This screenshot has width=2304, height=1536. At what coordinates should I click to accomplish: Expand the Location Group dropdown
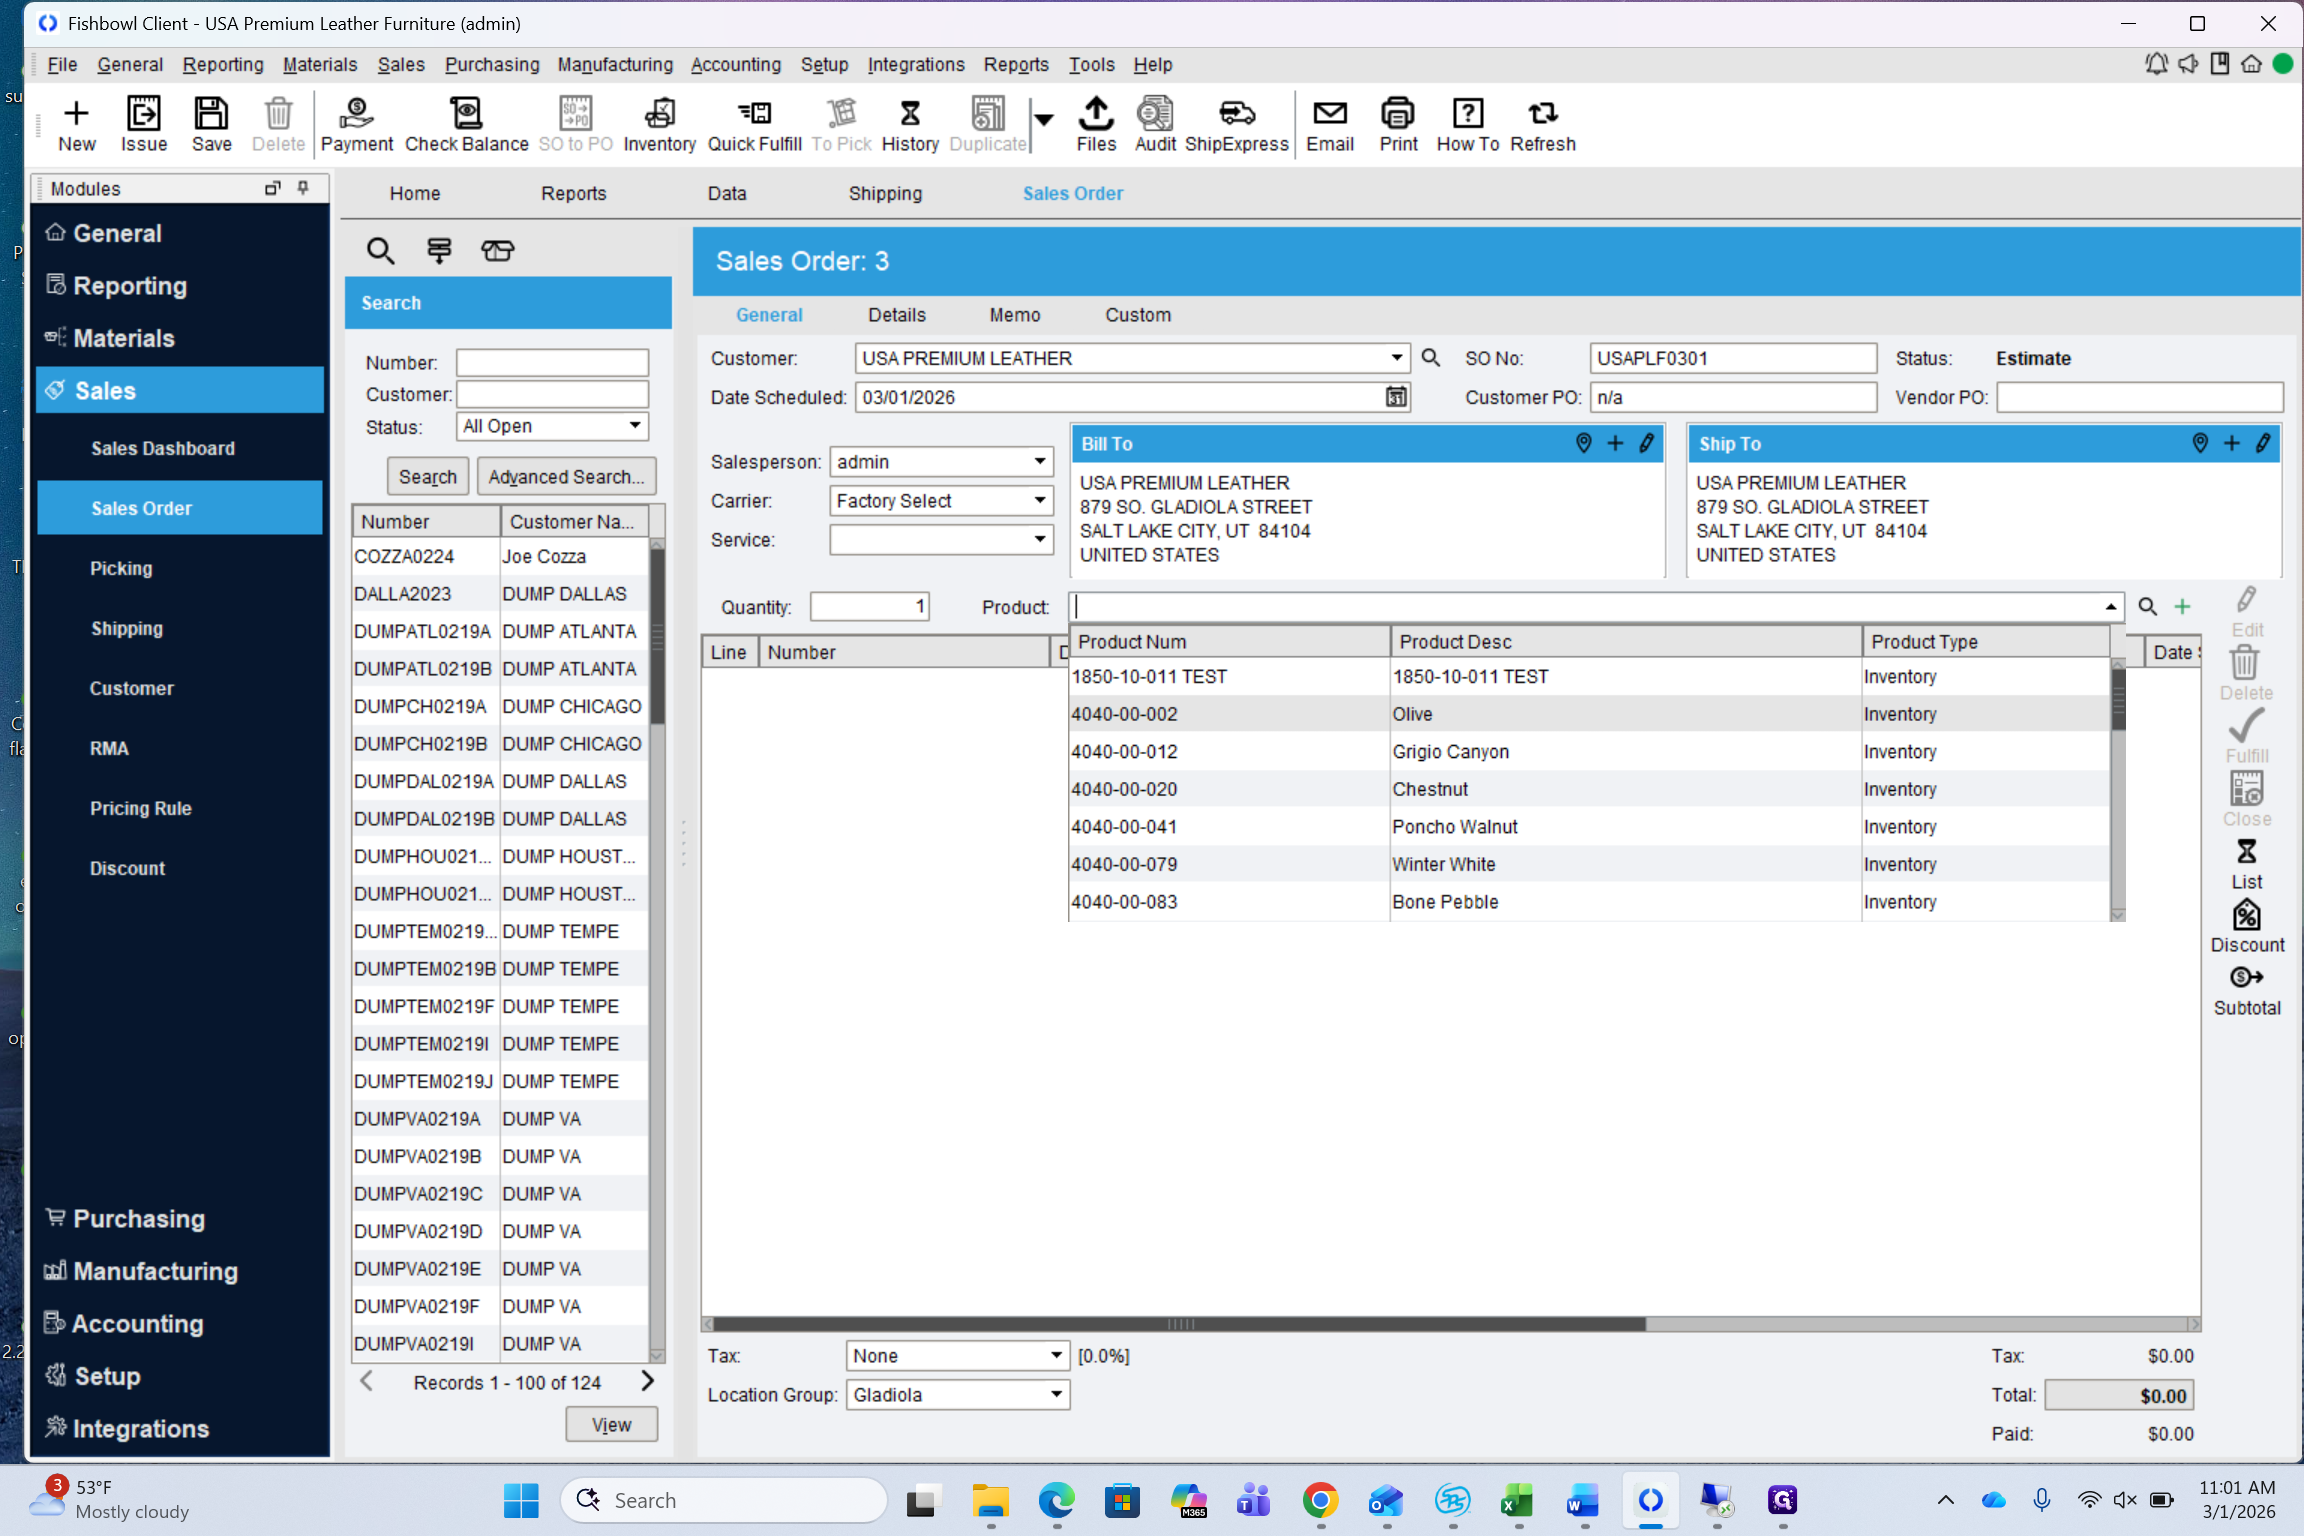coord(1056,1395)
